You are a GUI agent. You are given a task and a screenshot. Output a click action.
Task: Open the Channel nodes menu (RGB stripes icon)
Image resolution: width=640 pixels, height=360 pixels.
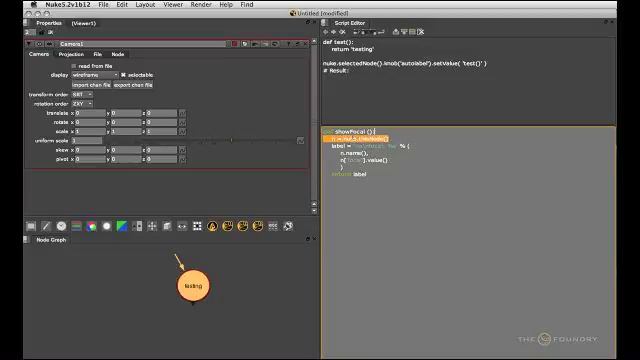pos(76,226)
